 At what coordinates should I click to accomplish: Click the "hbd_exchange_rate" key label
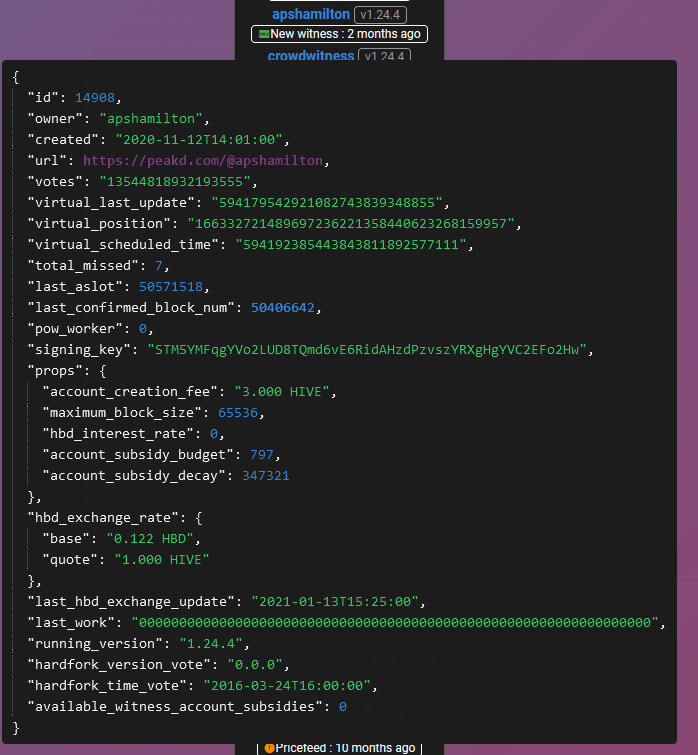(x=103, y=518)
